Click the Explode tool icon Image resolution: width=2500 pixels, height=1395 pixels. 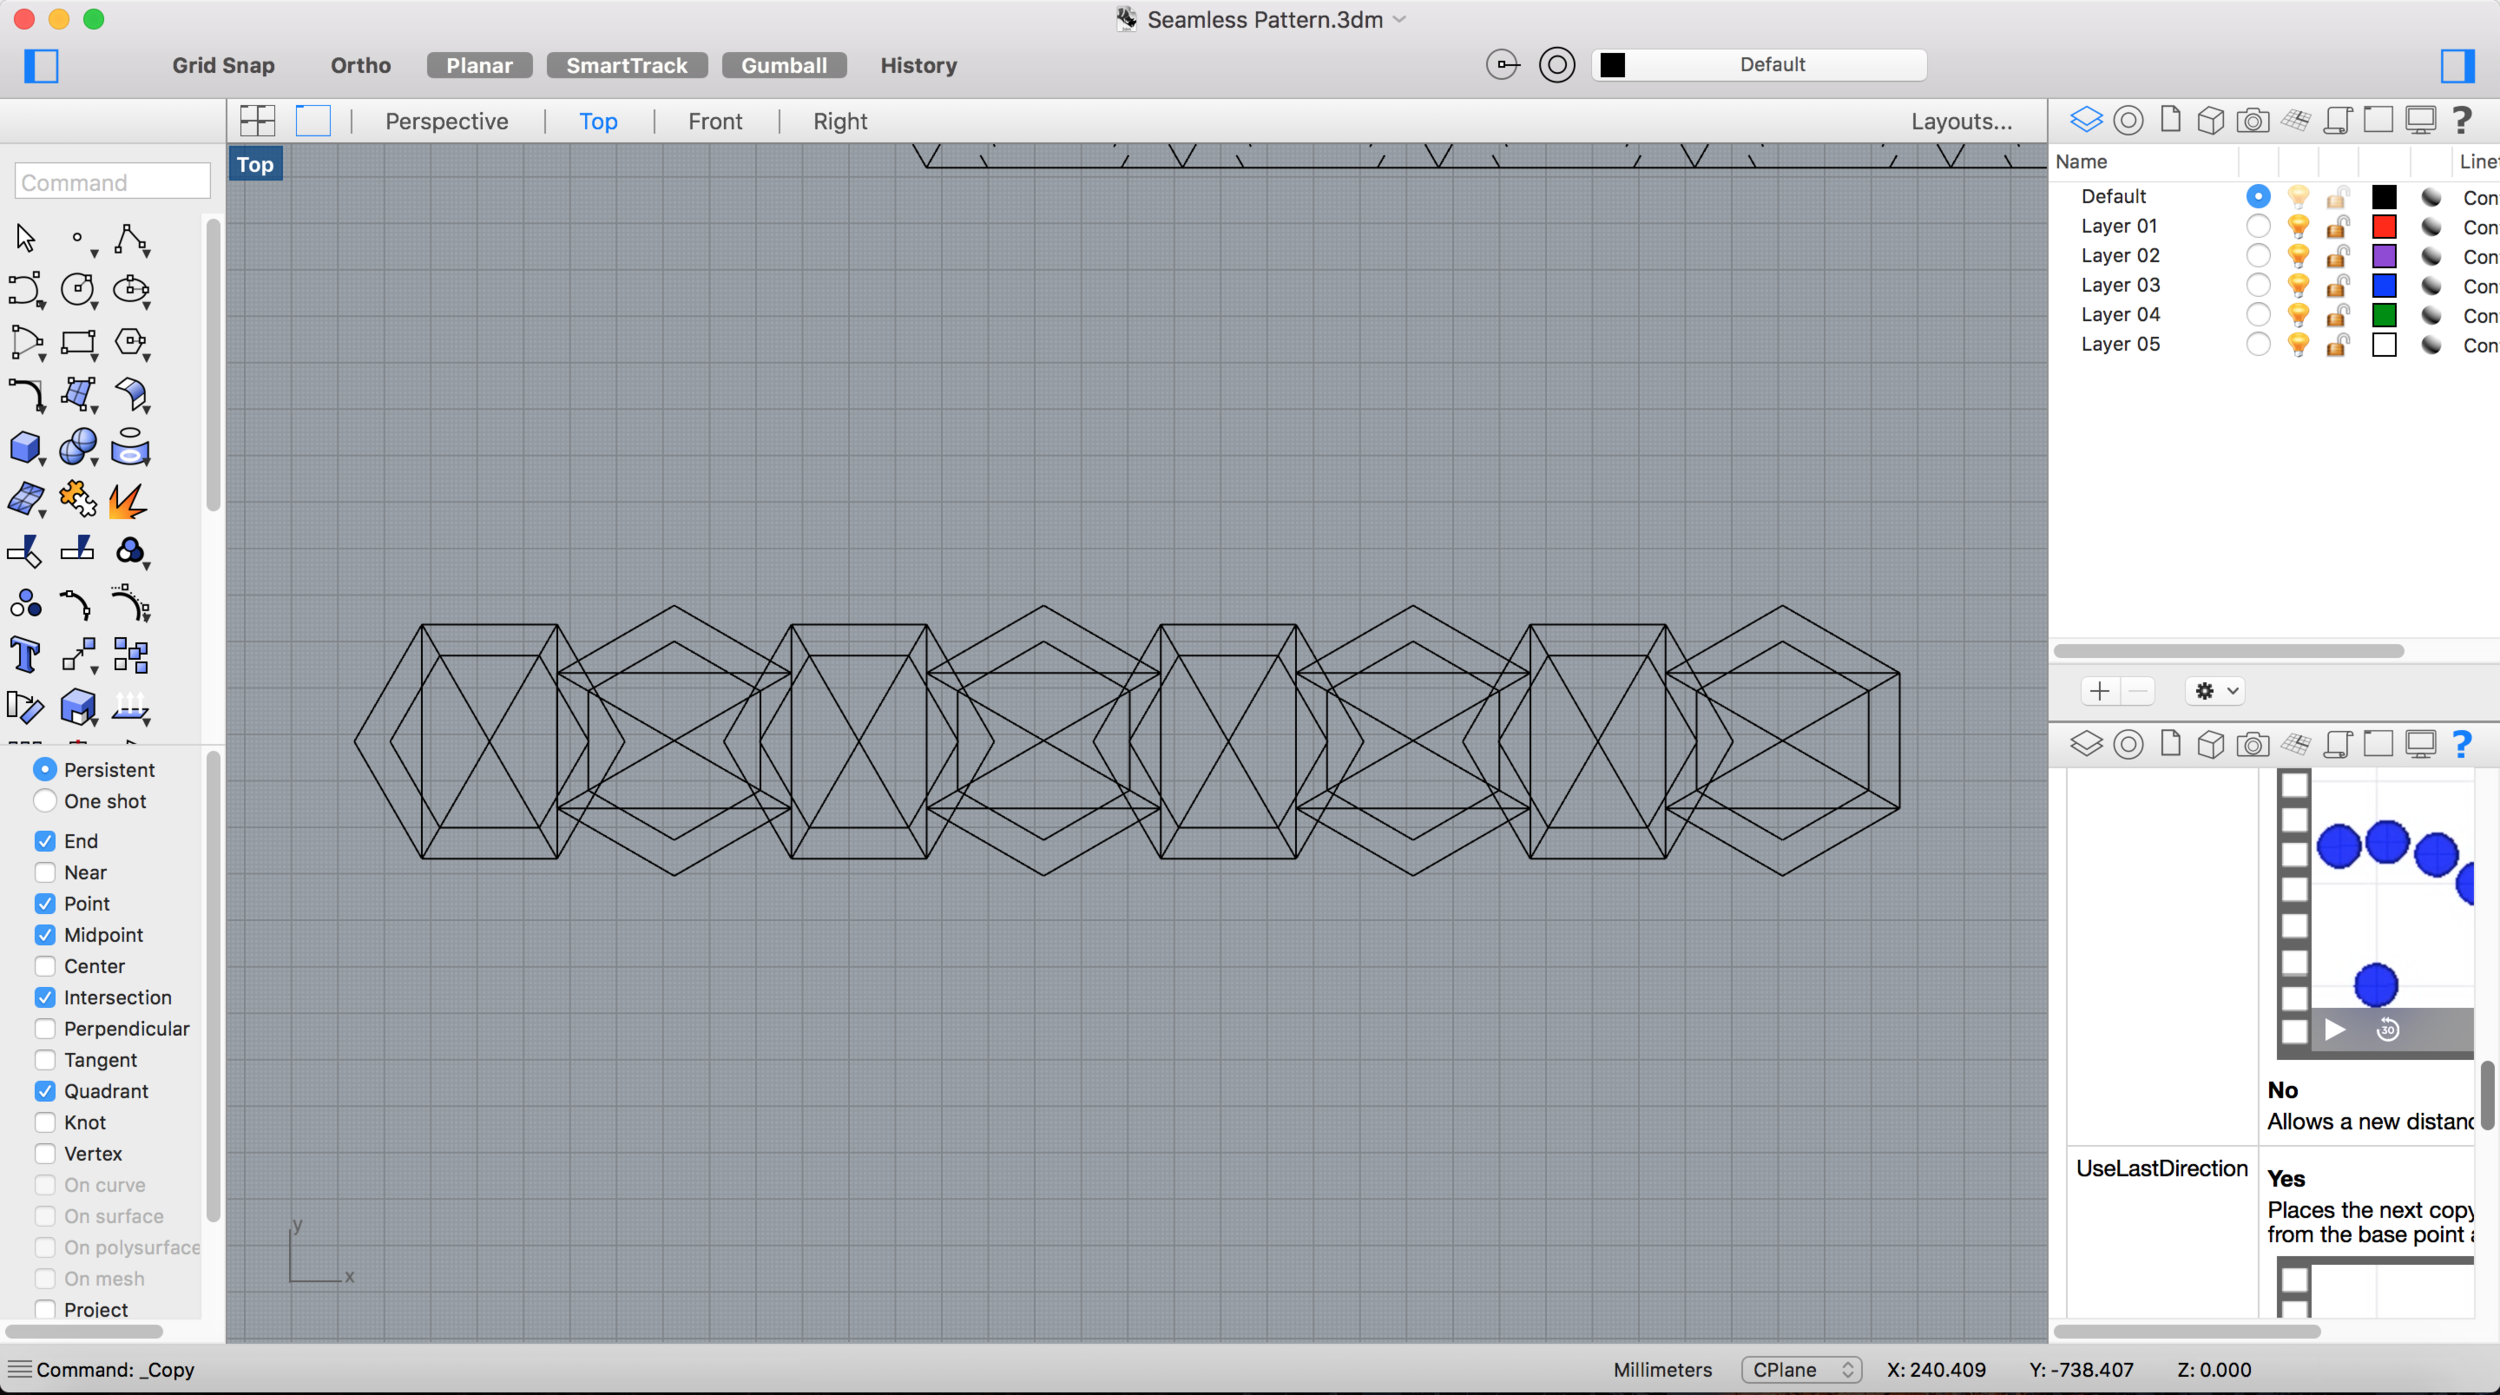click(129, 499)
